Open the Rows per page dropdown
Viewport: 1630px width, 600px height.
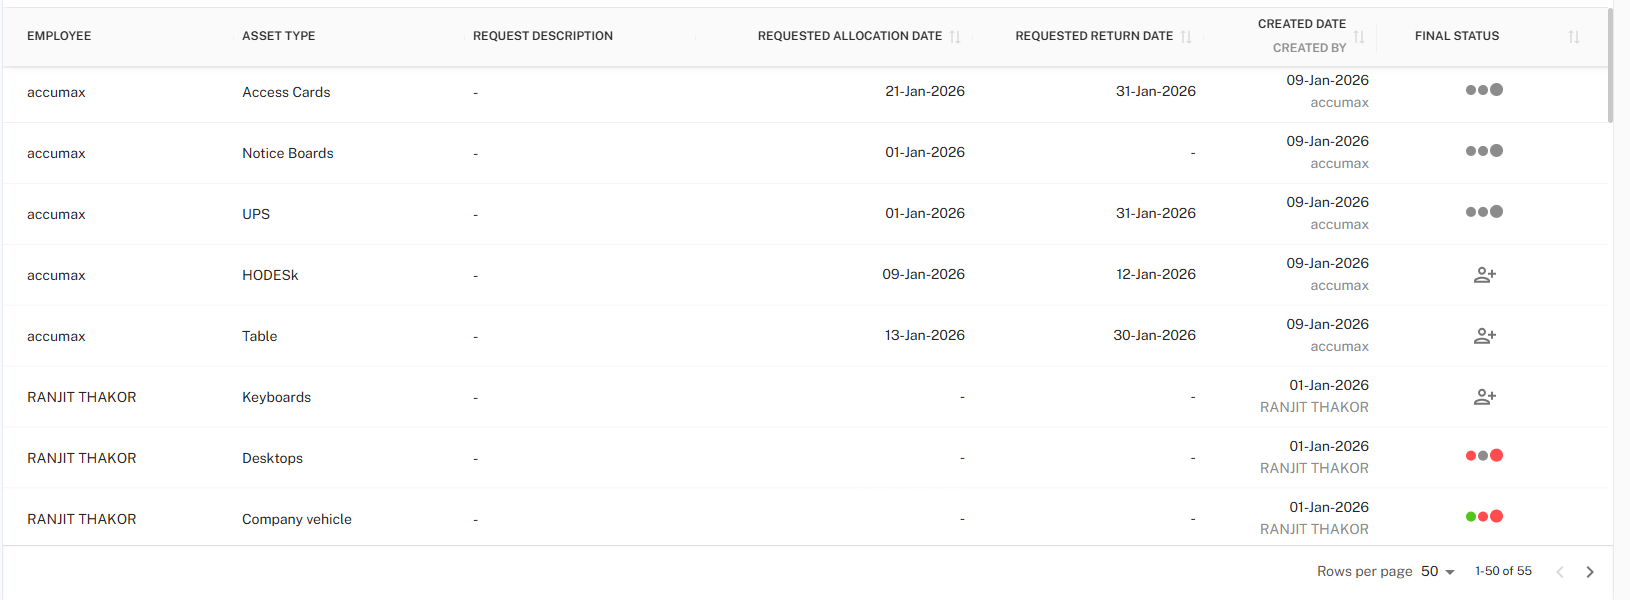click(x=1438, y=572)
